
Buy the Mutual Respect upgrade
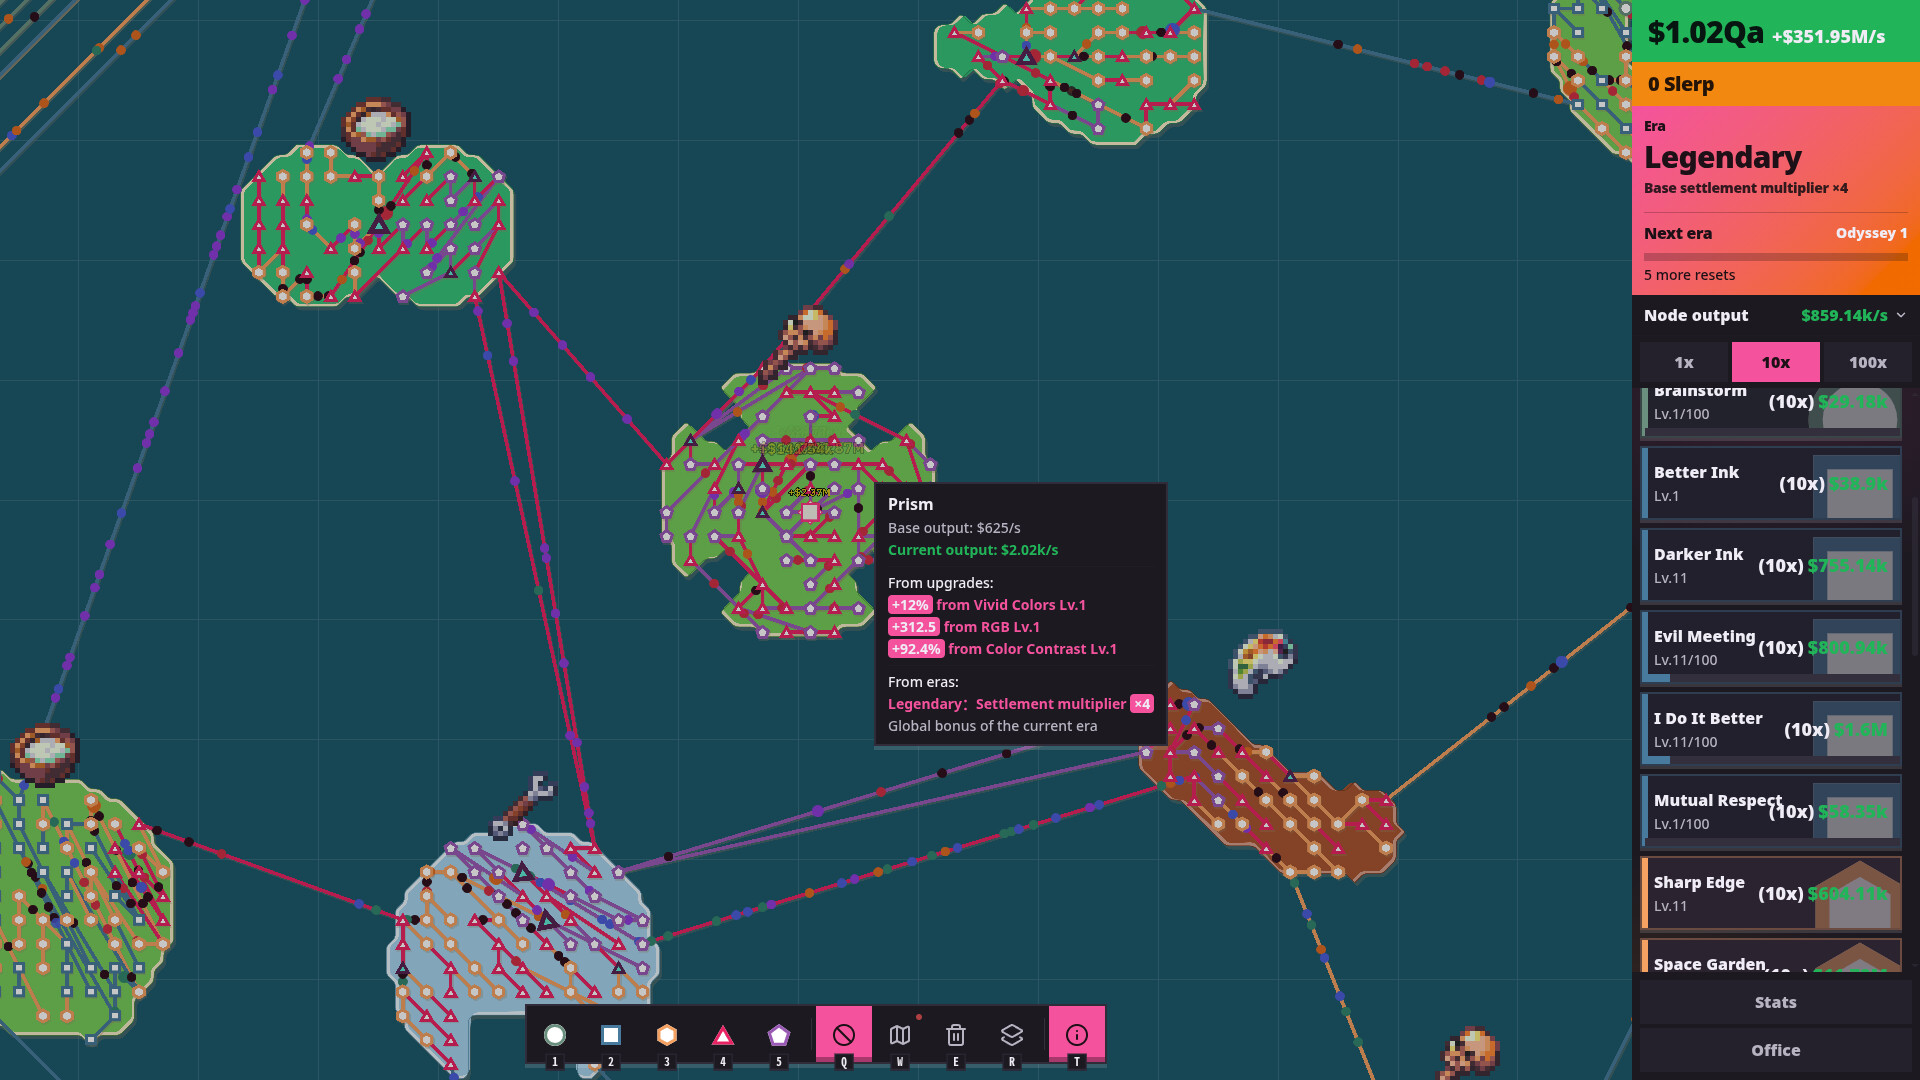1771,812
